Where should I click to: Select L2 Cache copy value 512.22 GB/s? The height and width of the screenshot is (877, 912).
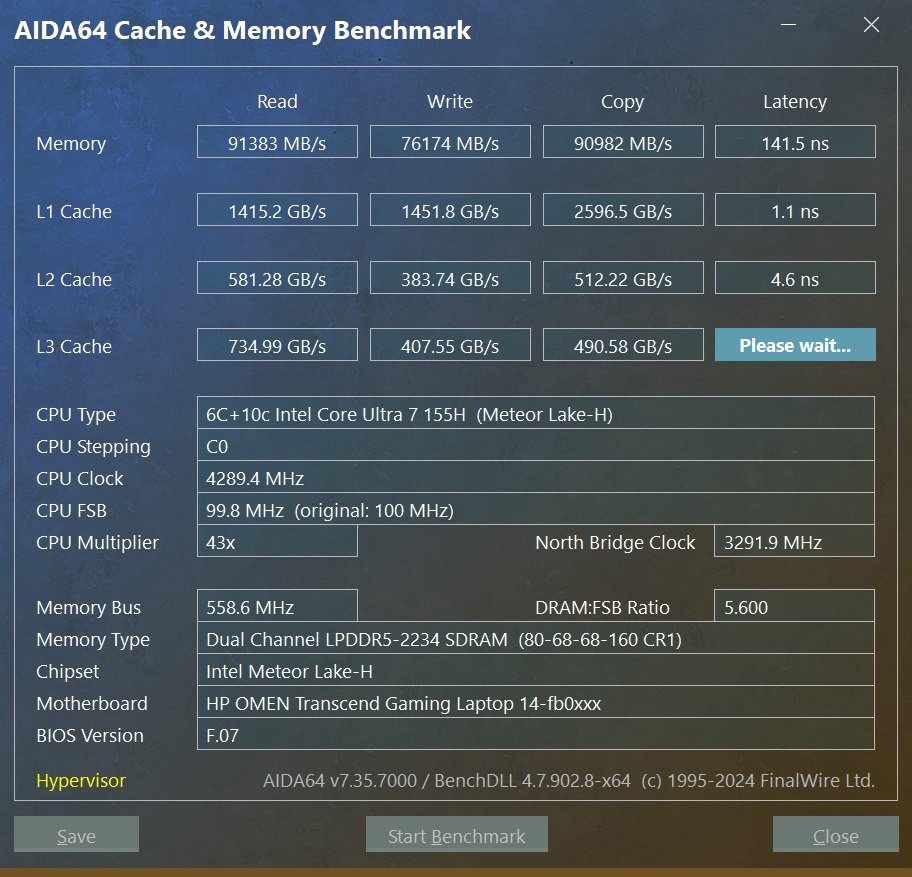point(623,277)
